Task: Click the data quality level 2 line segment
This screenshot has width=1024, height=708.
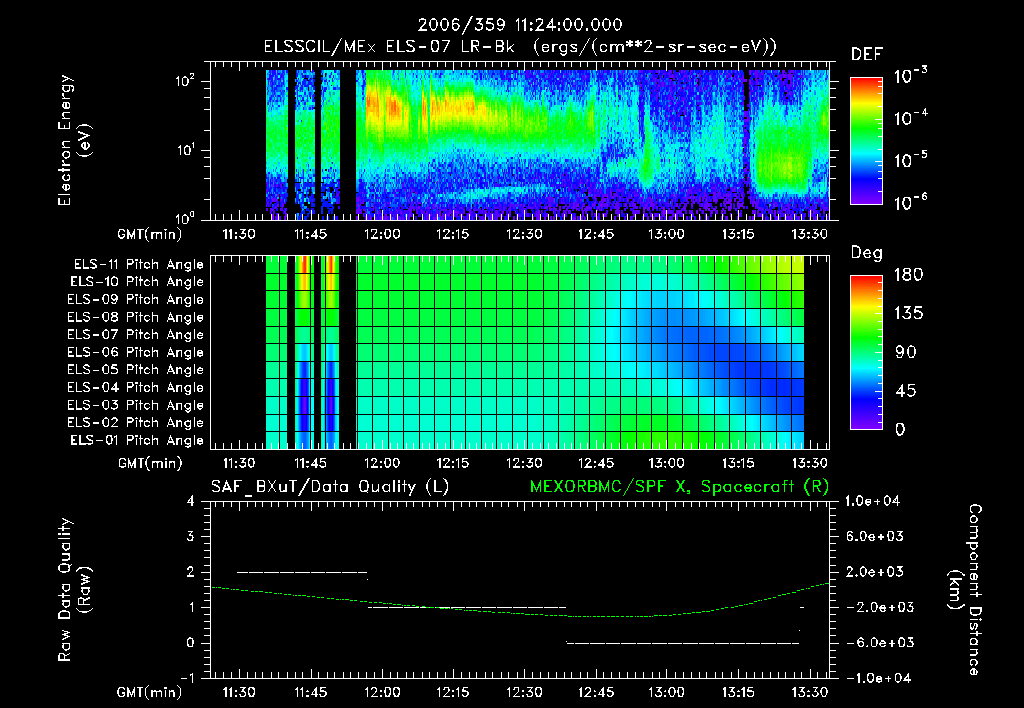Action: point(302,572)
